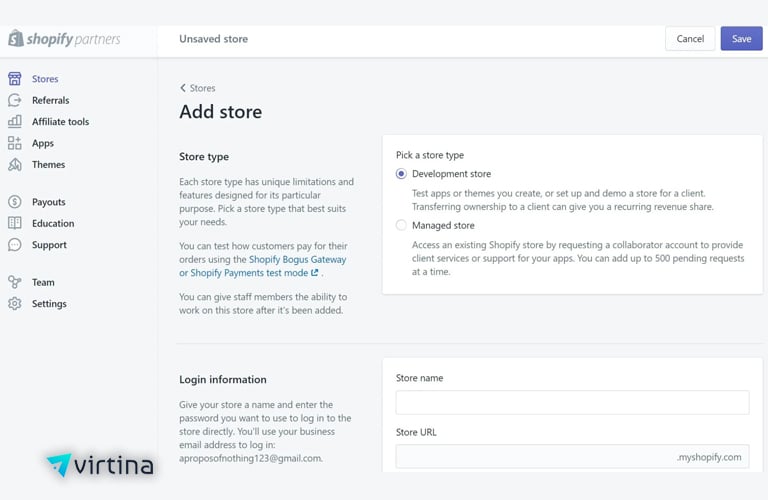Open Support in the sidebar
The image size is (768, 500).
pos(49,245)
